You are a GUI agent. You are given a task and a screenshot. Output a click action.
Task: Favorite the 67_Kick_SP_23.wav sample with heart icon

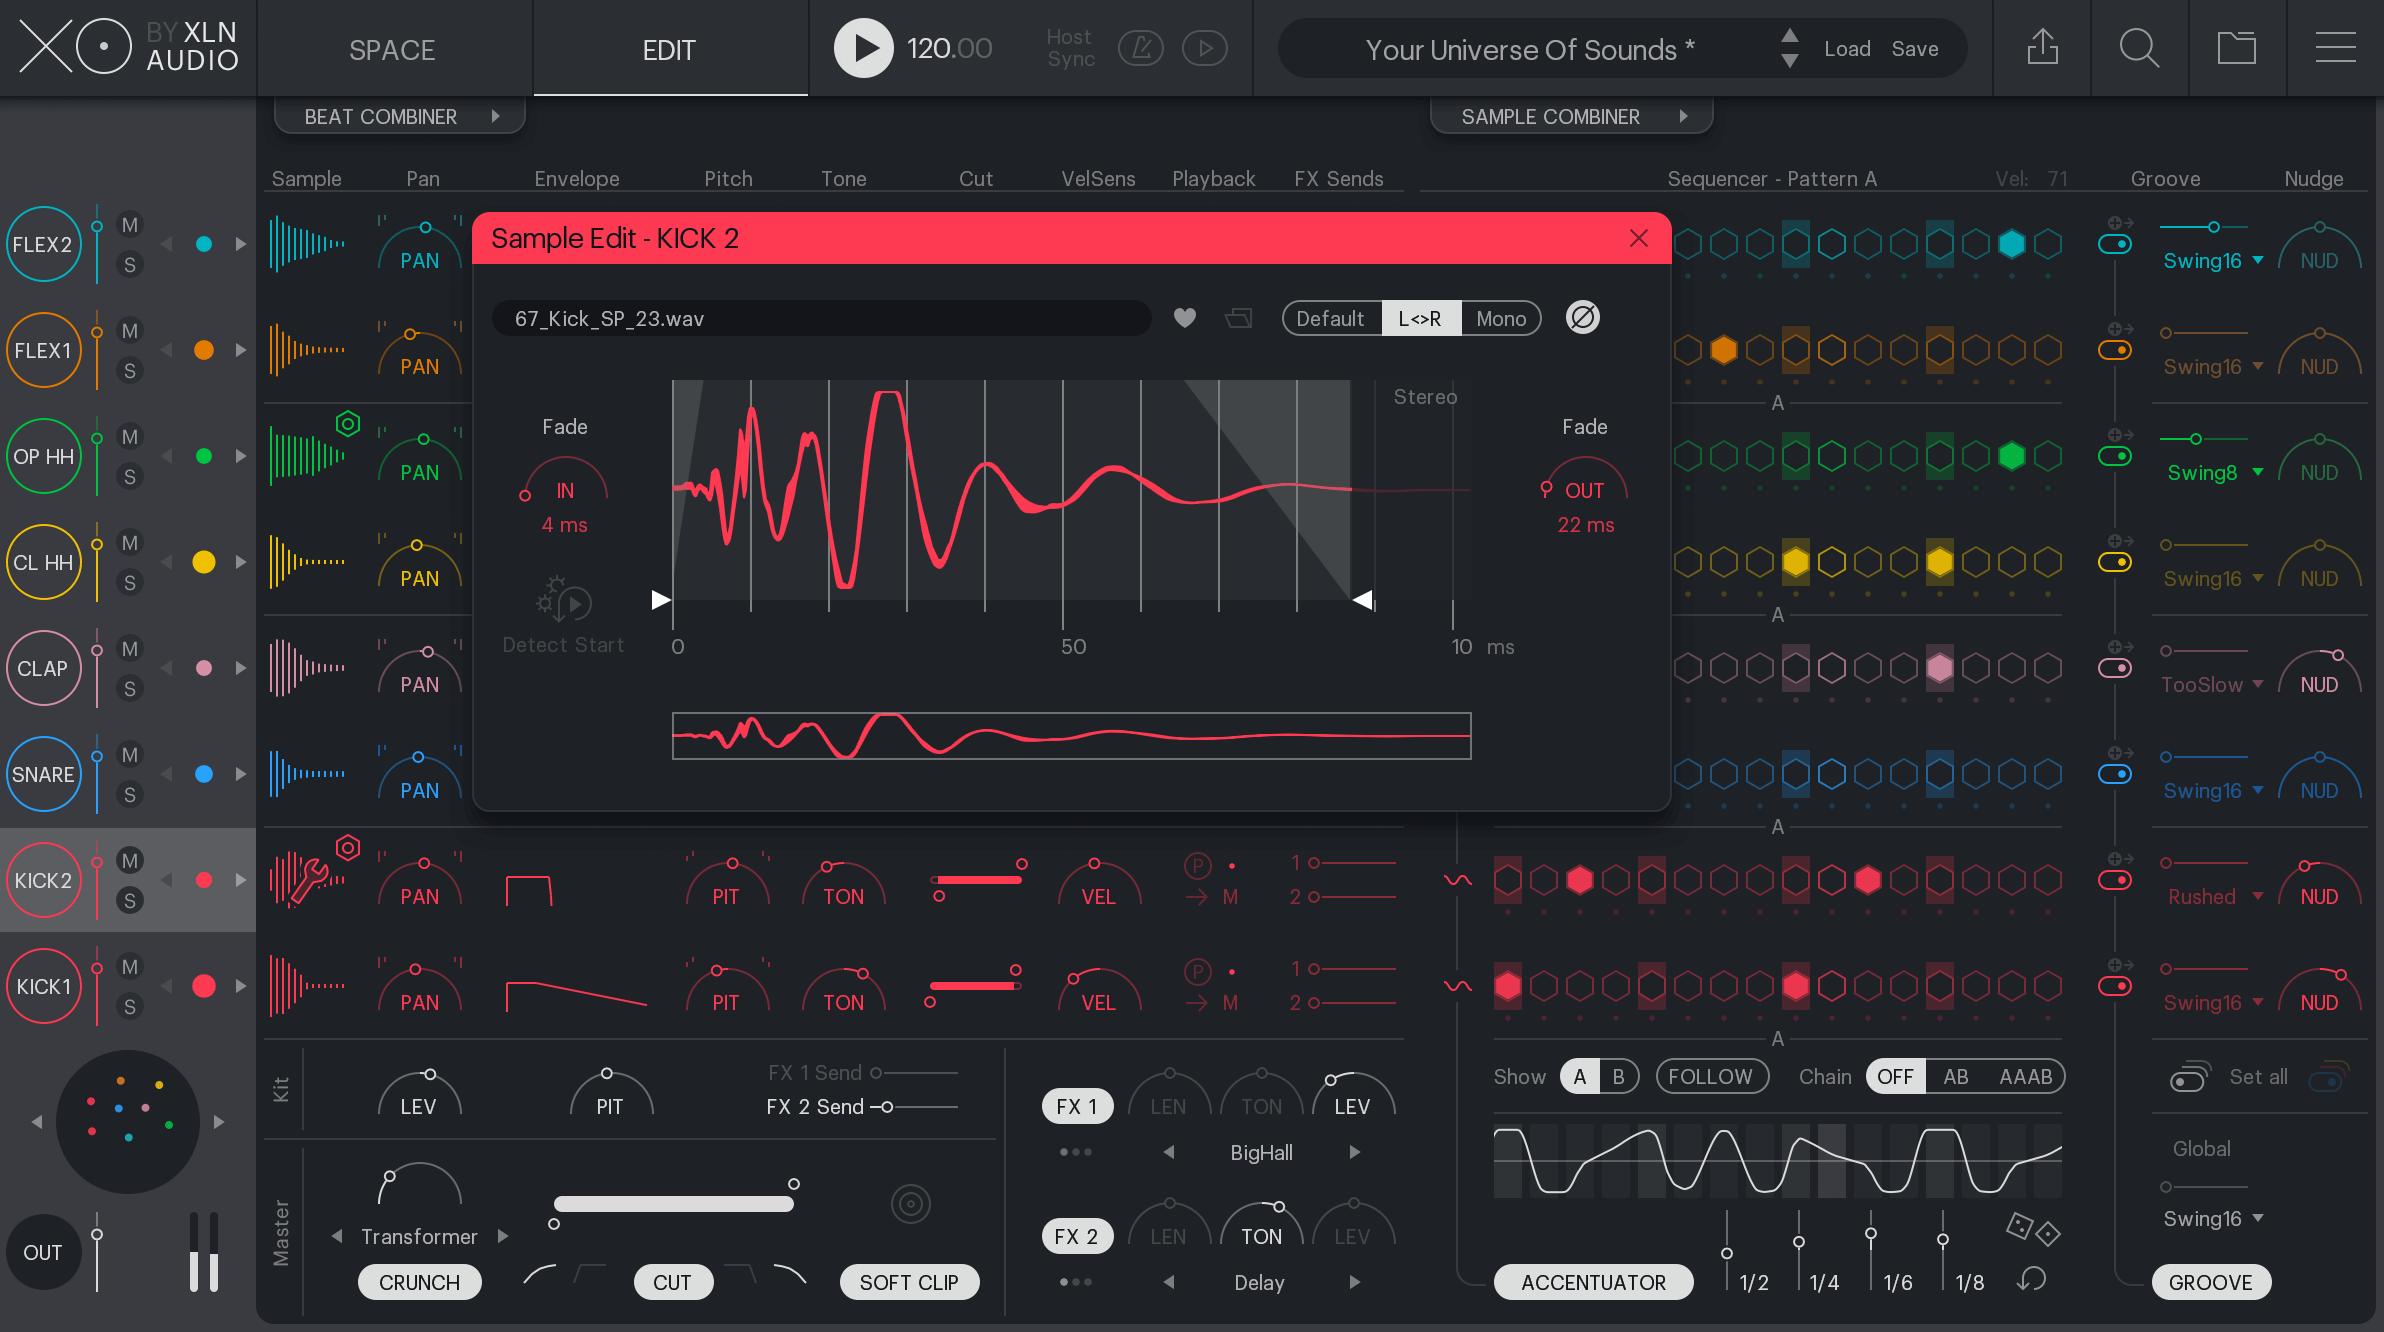(x=1185, y=318)
